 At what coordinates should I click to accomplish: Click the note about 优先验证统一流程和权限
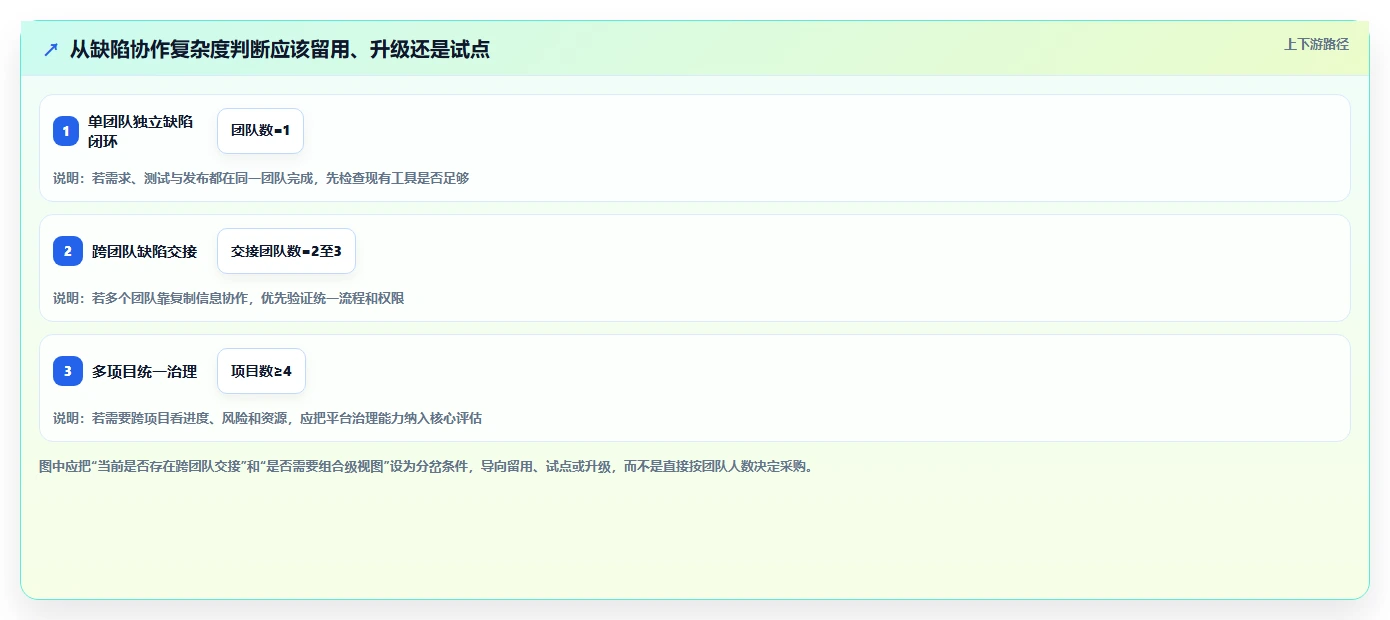[229, 298]
